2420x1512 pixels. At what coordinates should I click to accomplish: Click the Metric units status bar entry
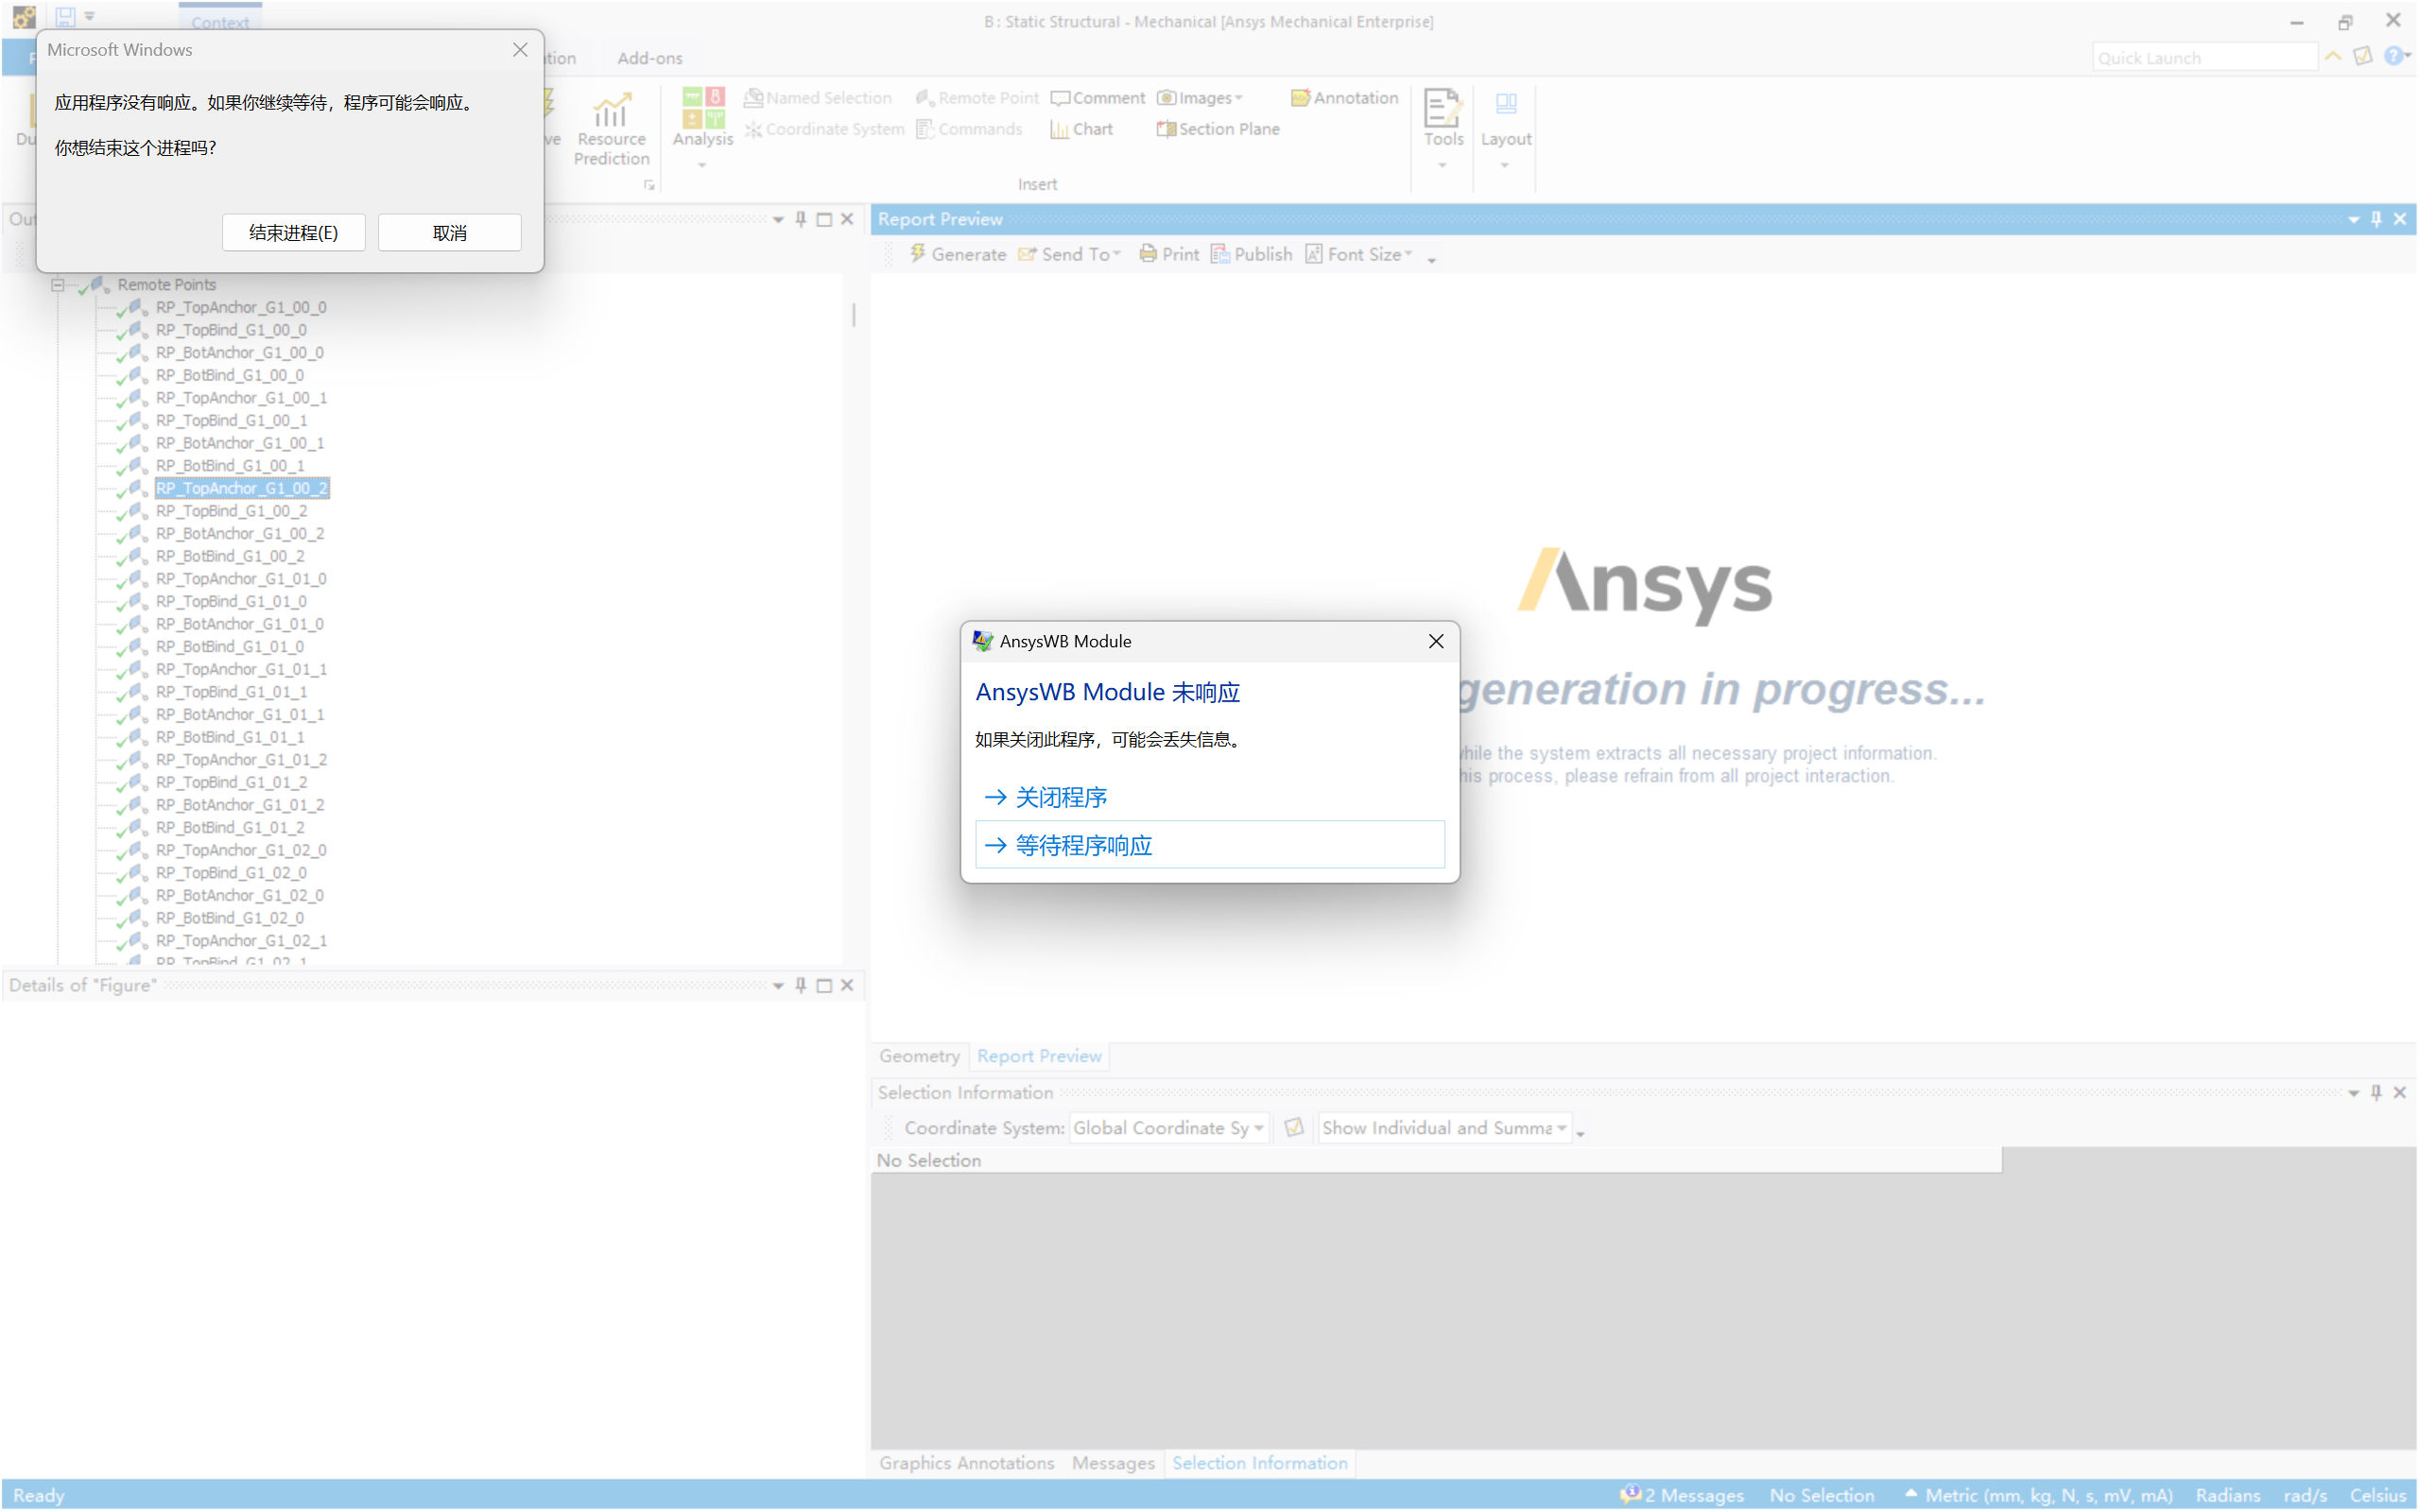[x=2040, y=1495]
